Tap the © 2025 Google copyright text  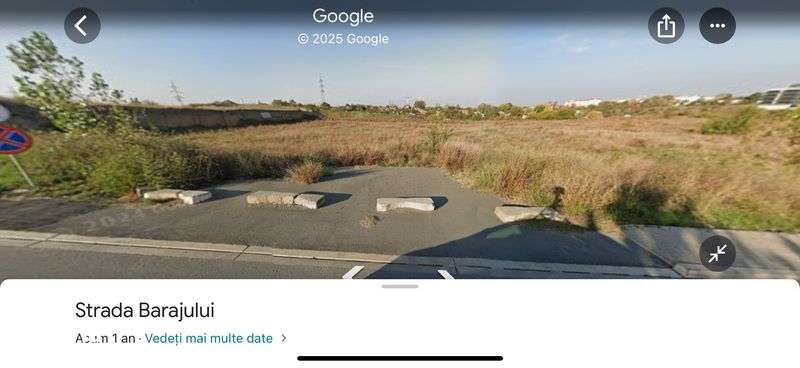[343, 39]
